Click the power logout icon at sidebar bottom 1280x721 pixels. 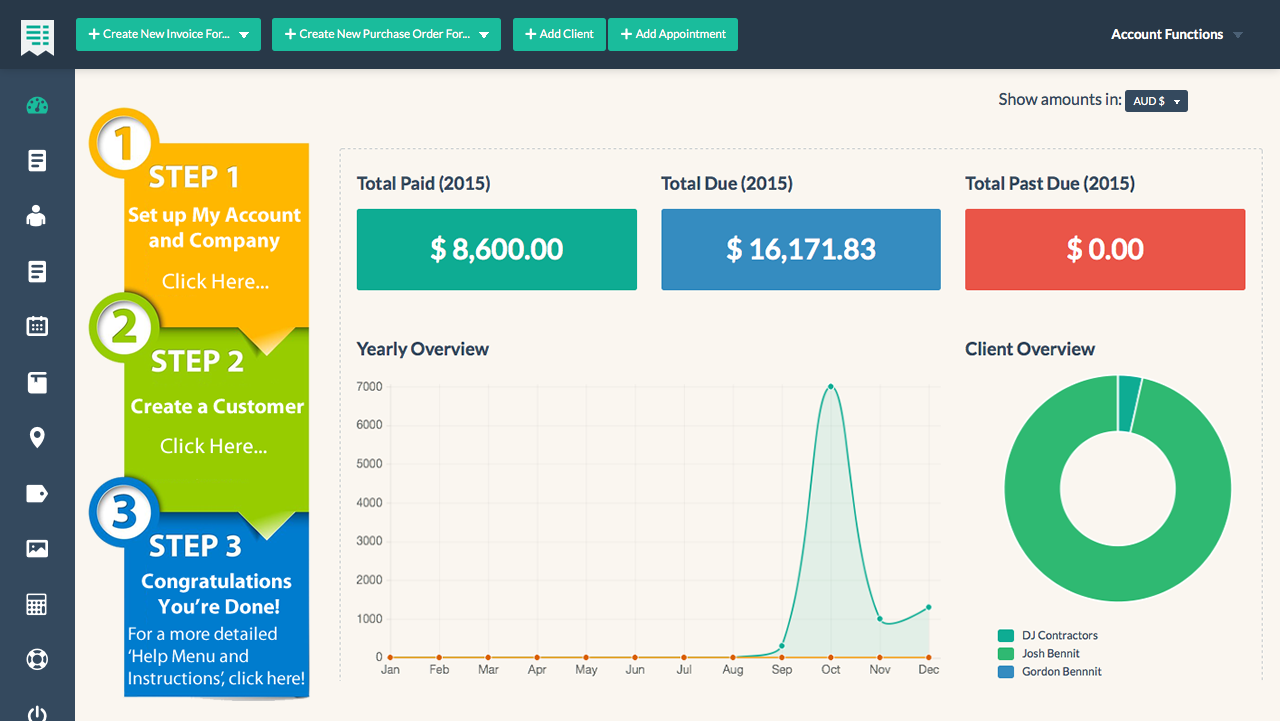tap(36, 711)
